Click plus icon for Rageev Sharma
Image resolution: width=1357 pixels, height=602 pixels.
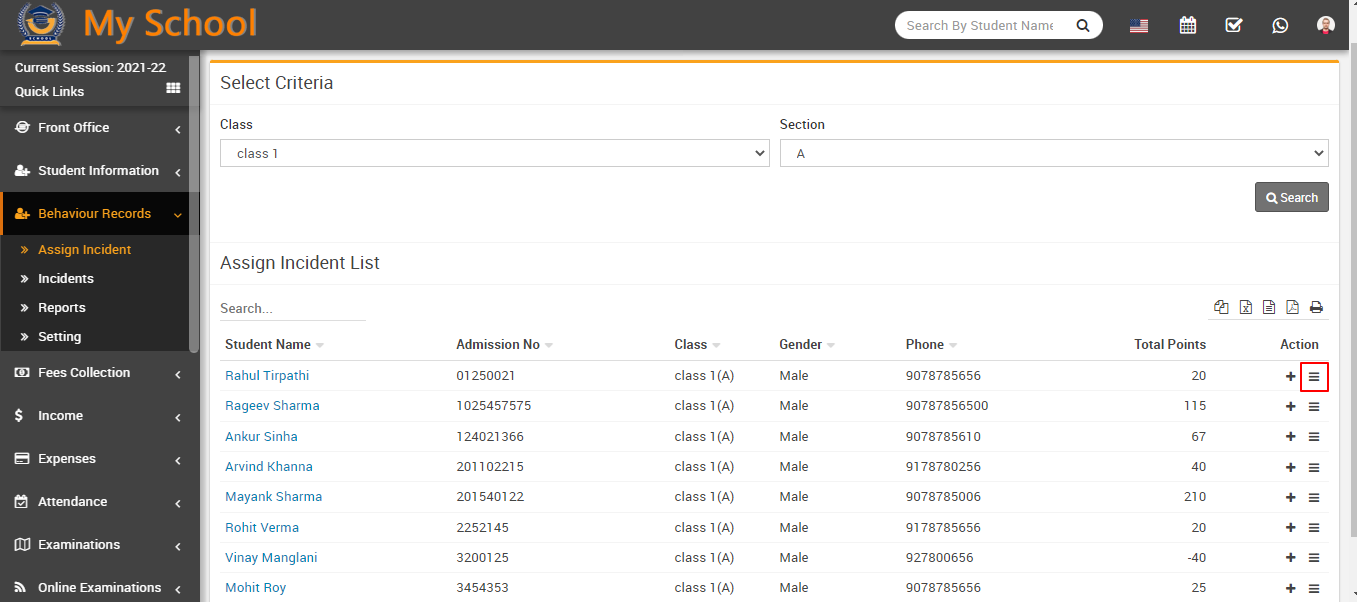click(x=1290, y=407)
